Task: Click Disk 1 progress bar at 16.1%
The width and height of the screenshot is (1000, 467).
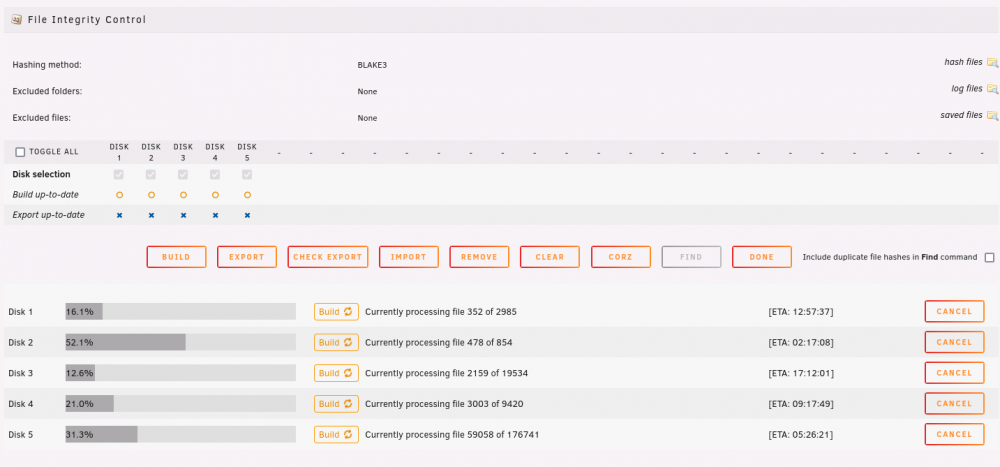Action: point(180,311)
